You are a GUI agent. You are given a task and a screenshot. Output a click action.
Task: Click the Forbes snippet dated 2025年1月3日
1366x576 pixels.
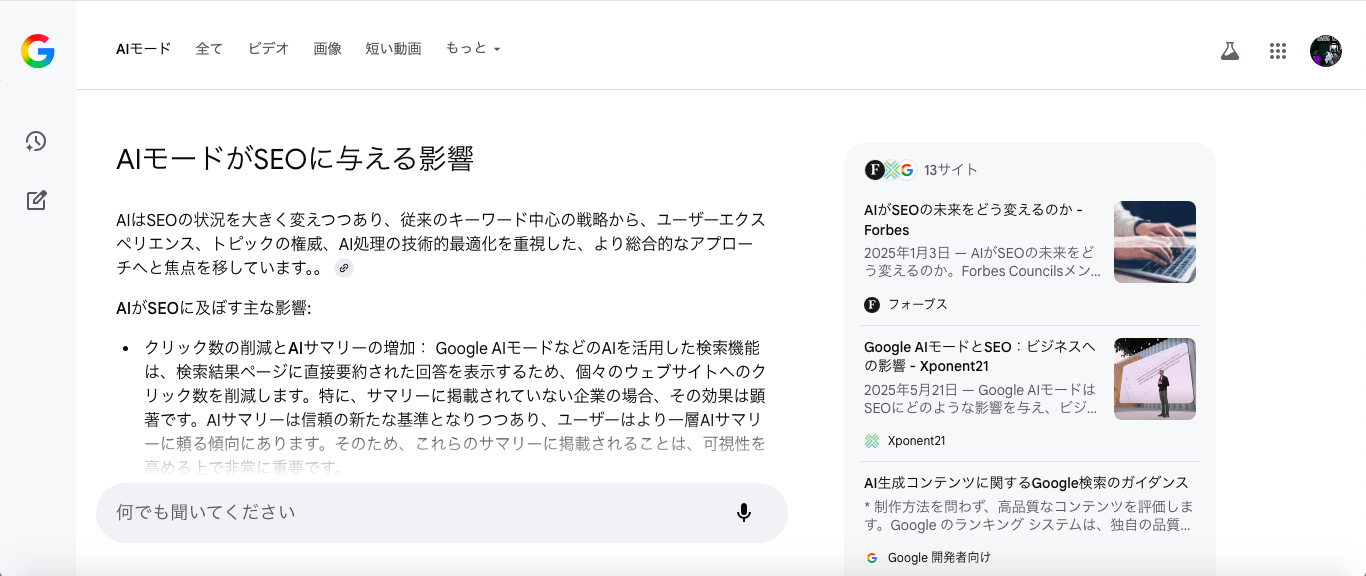click(983, 262)
